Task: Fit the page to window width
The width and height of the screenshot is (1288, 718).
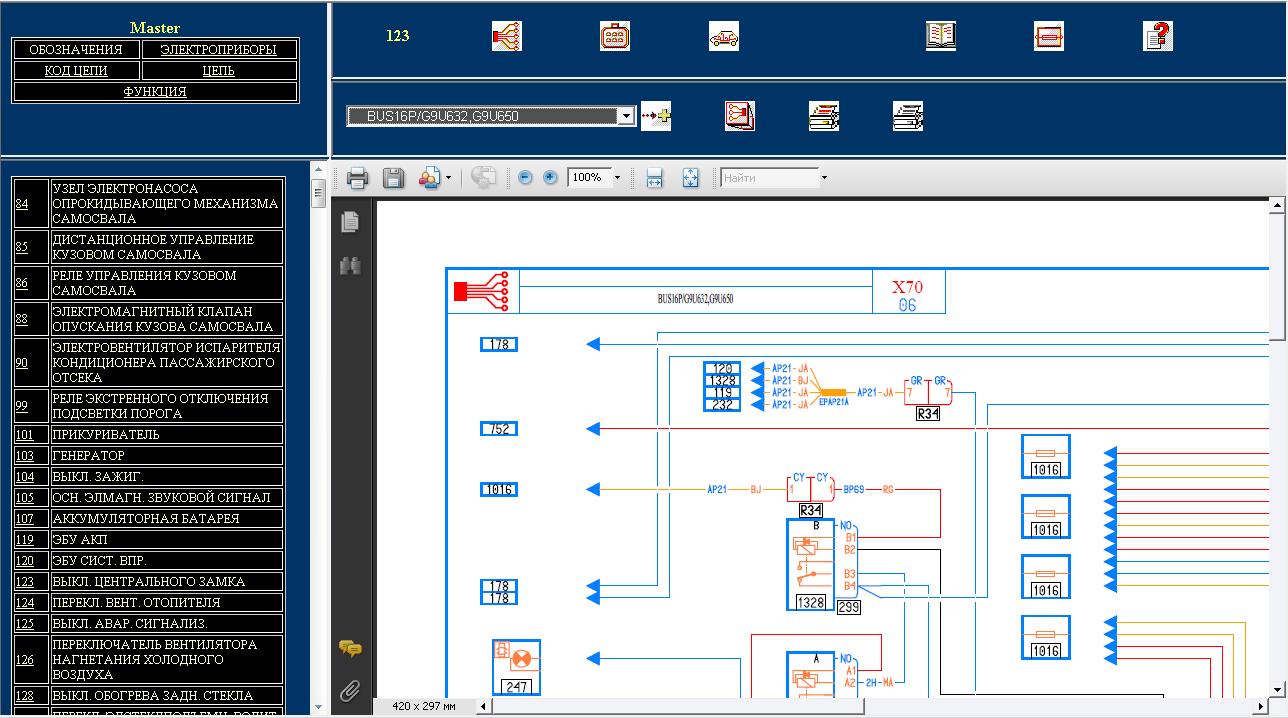Action: coord(654,178)
